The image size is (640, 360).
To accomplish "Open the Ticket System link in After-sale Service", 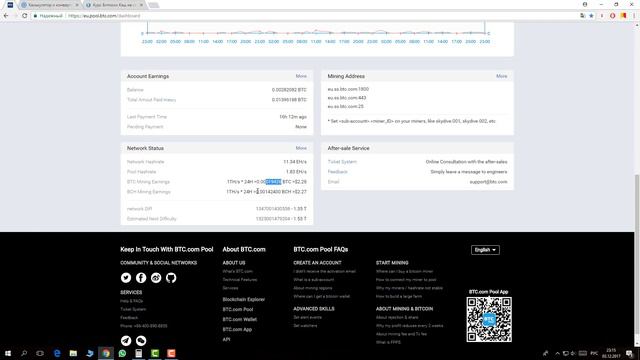I will pos(342,162).
